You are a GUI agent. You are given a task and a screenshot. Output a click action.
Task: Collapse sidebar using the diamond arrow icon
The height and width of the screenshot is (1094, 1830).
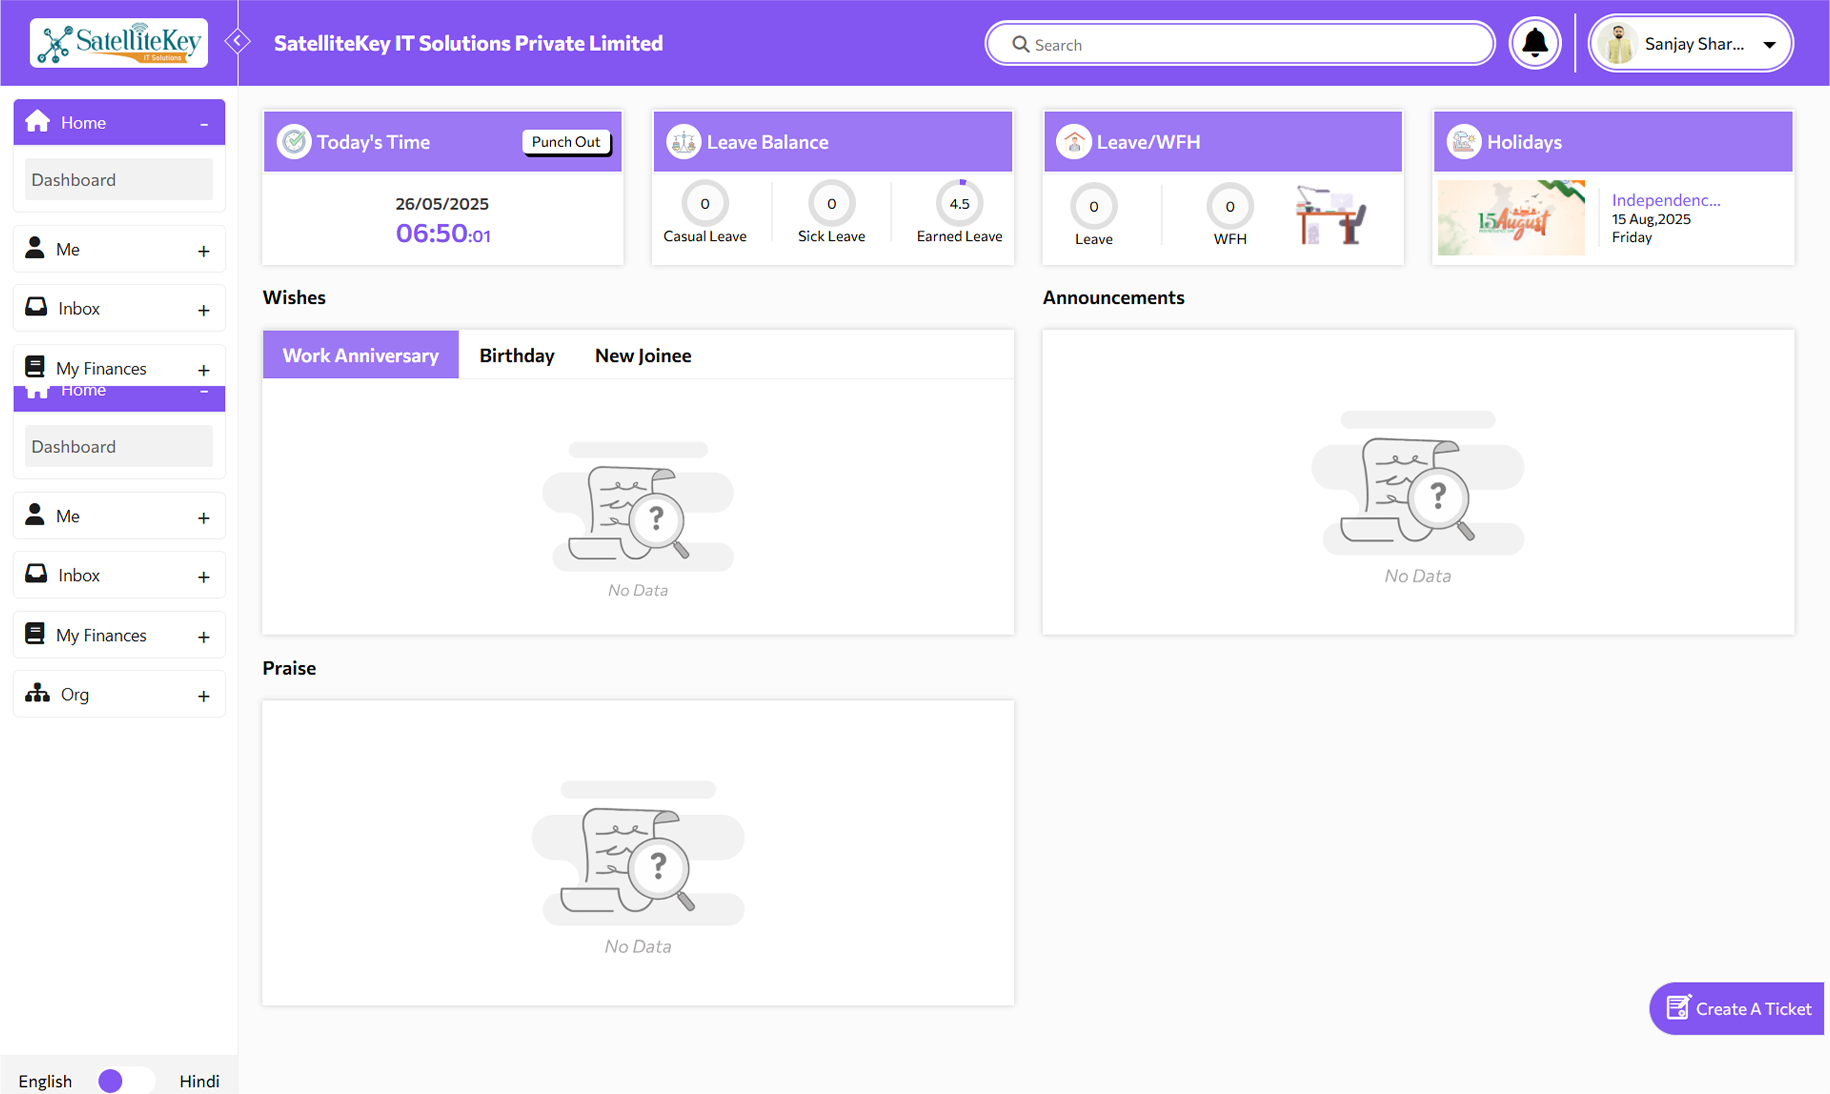pyautogui.click(x=238, y=42)
